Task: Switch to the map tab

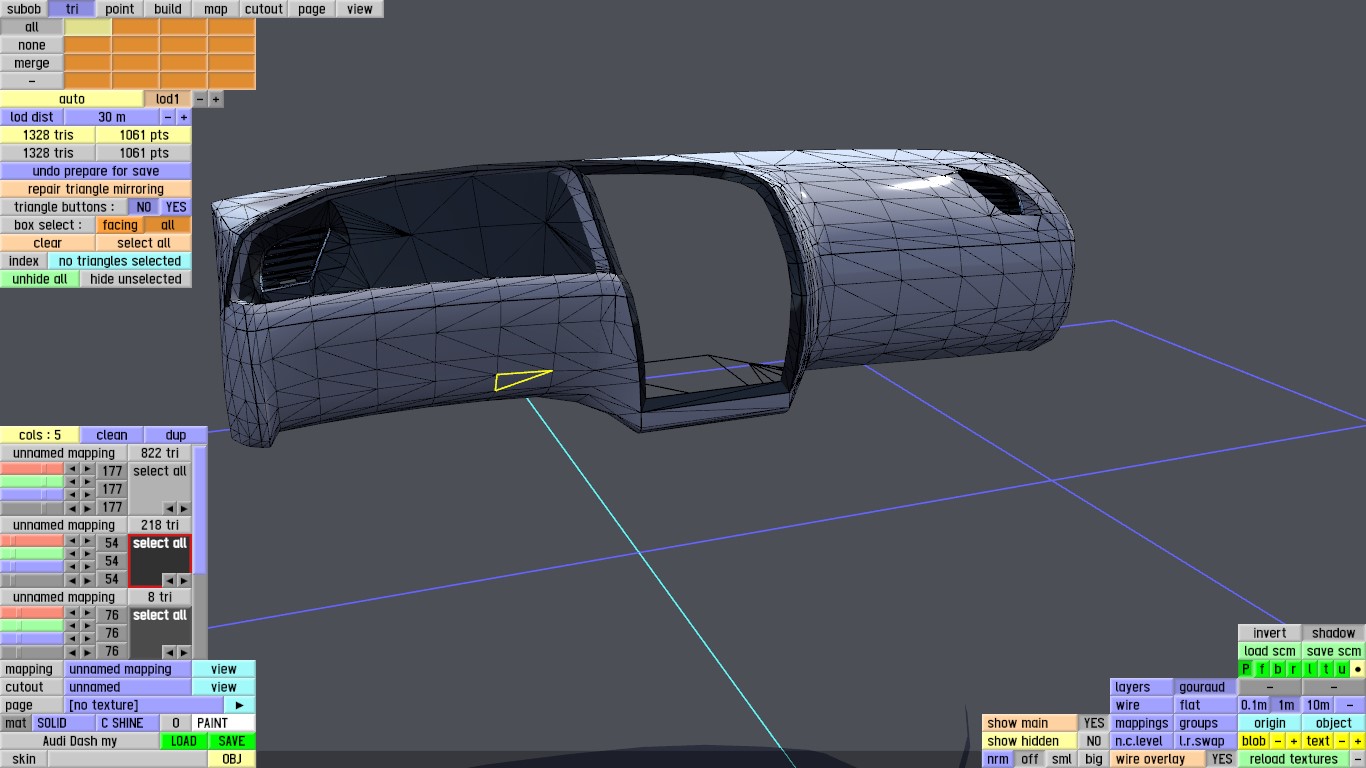Action: (216, 9)
